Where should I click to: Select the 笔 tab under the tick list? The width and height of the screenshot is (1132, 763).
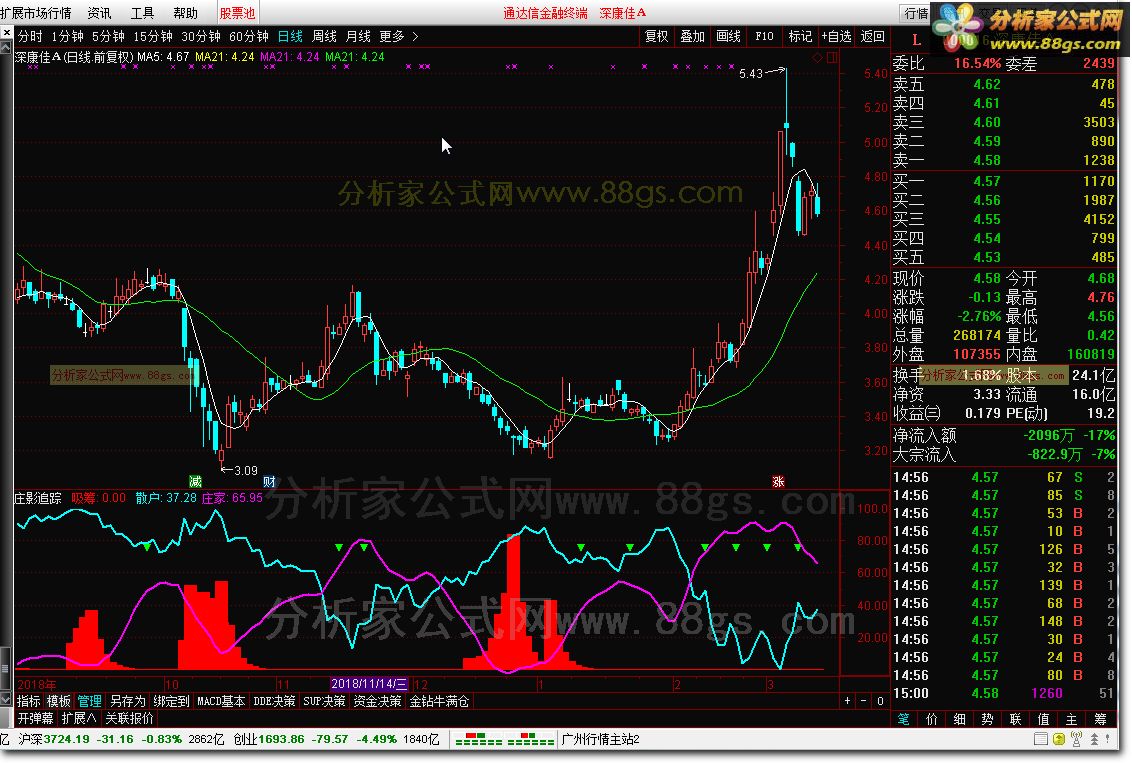click(x=903, y=719)
